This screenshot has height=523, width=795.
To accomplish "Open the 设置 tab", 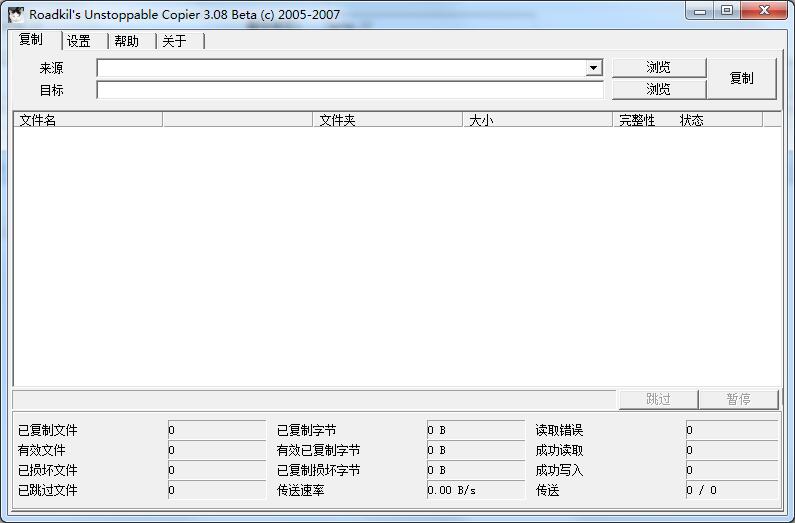I will pyautogui.click(x=80, y=41).
